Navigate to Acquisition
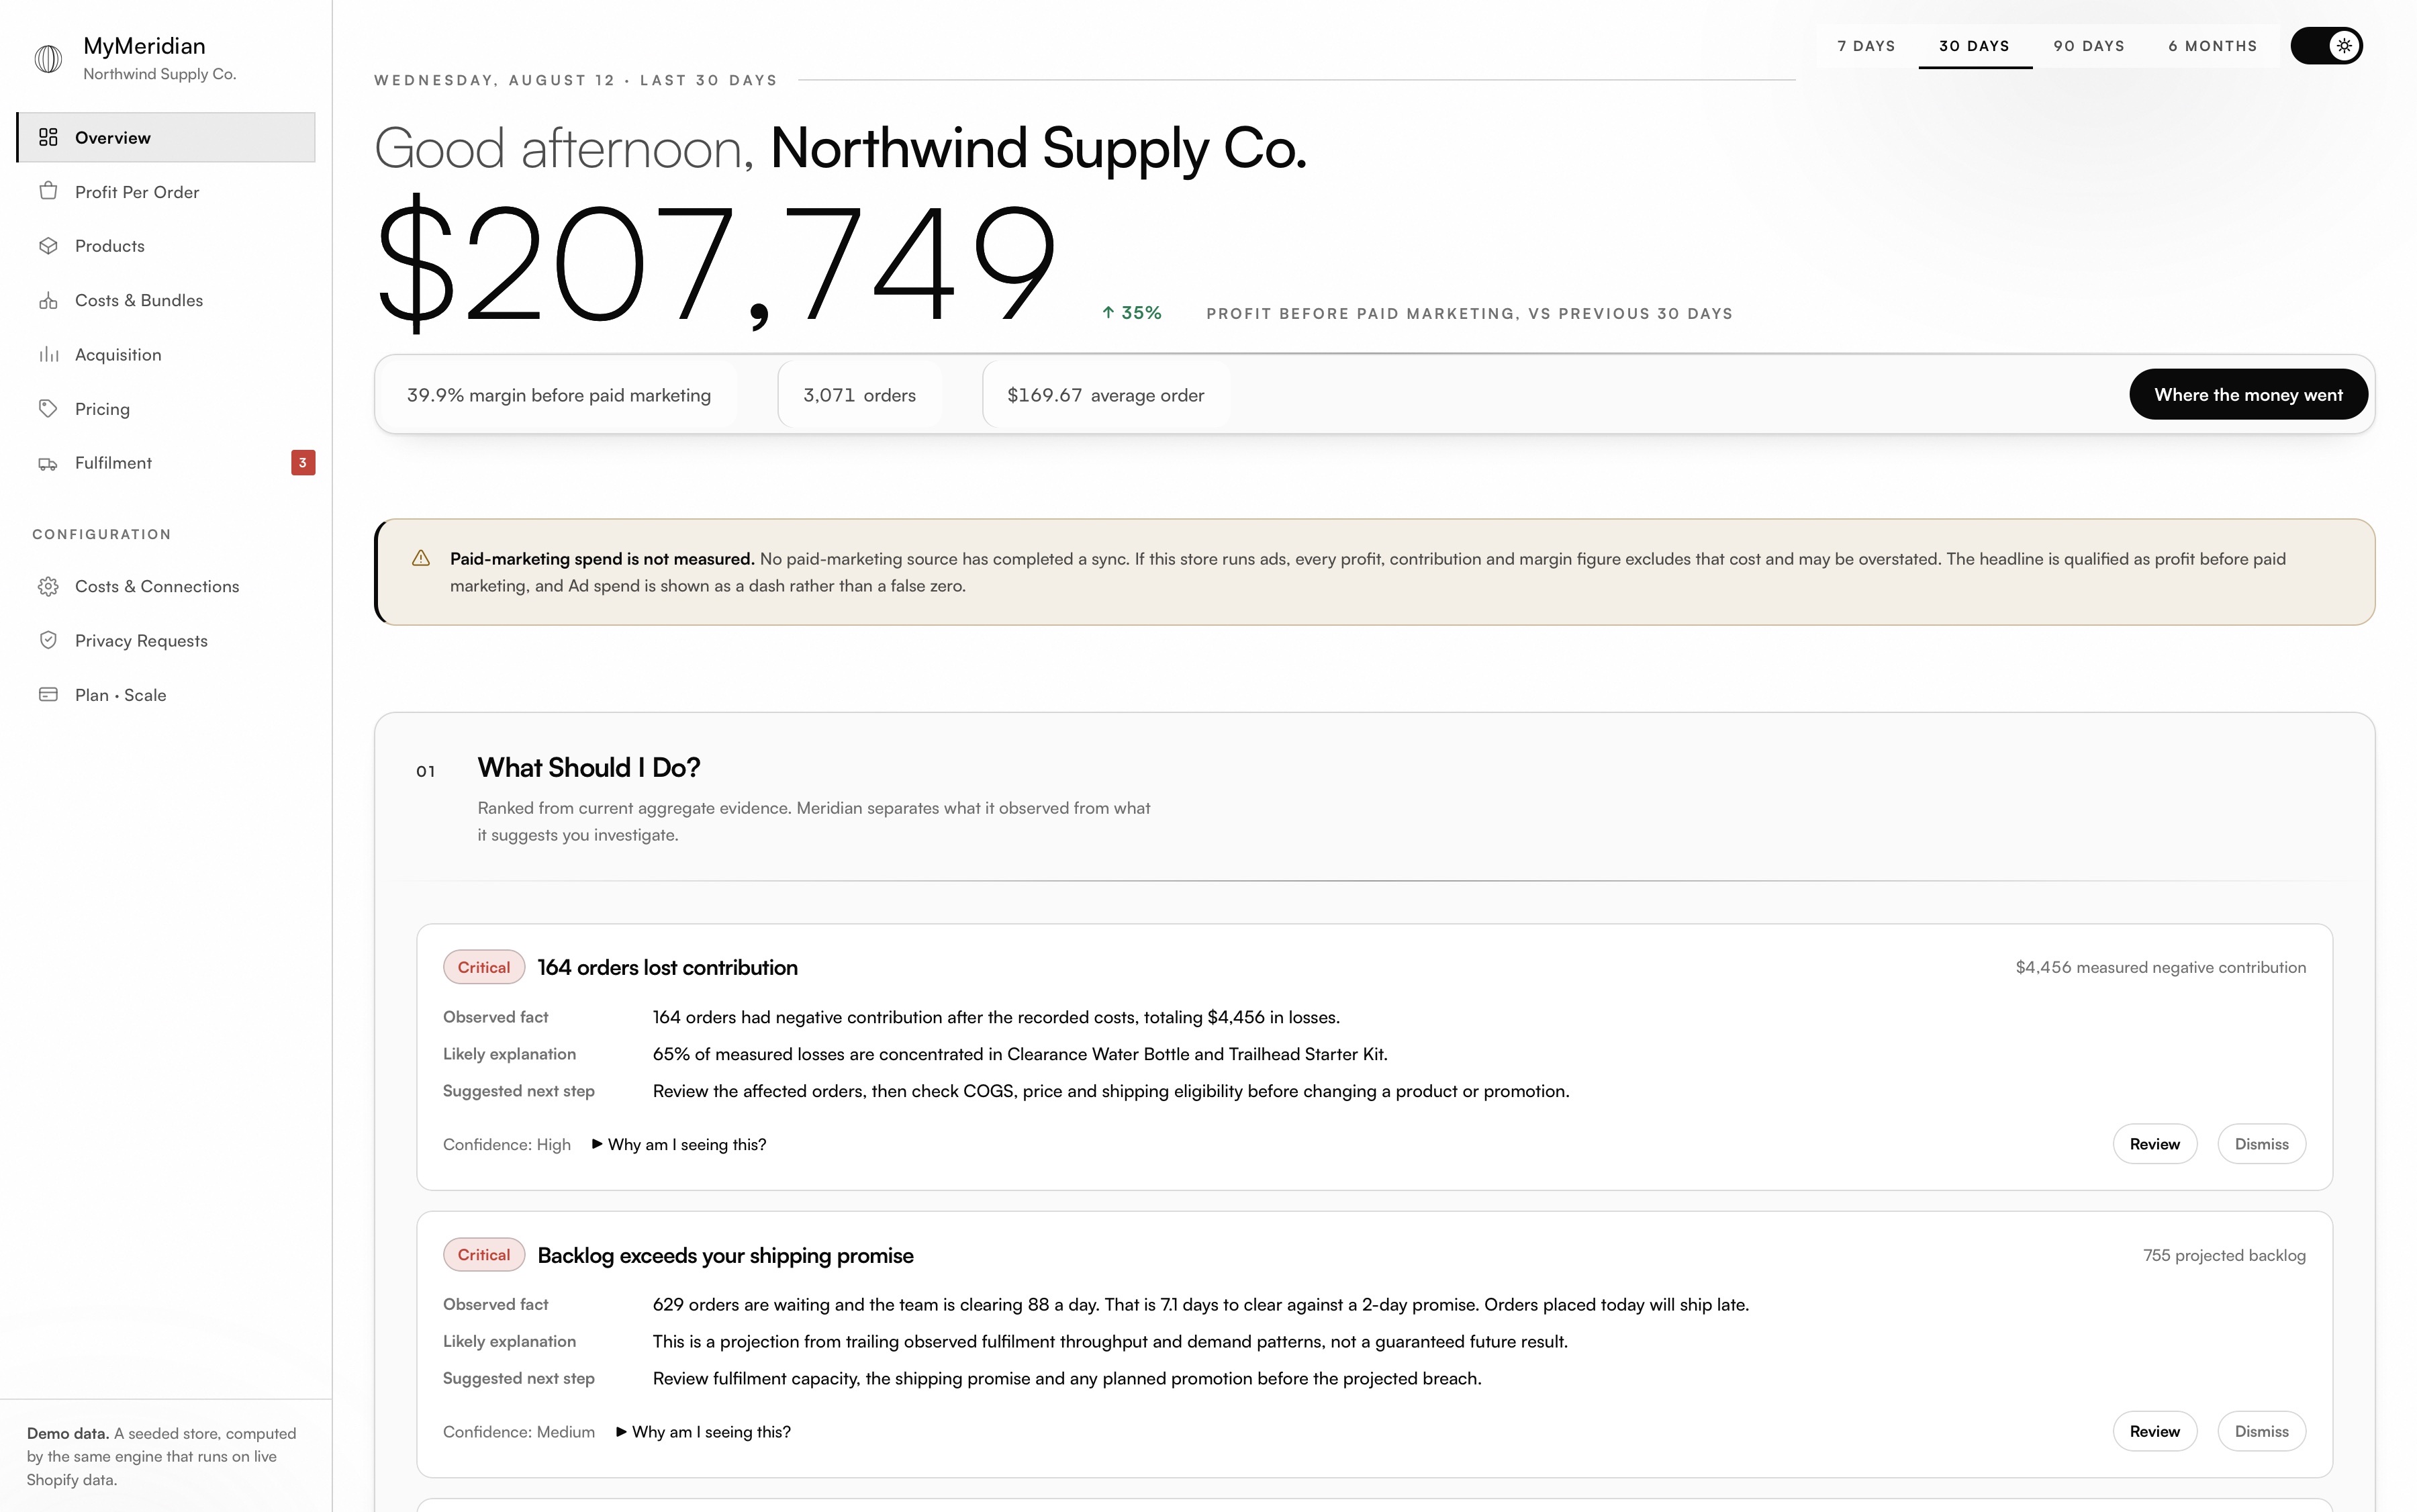 [166, 354]
